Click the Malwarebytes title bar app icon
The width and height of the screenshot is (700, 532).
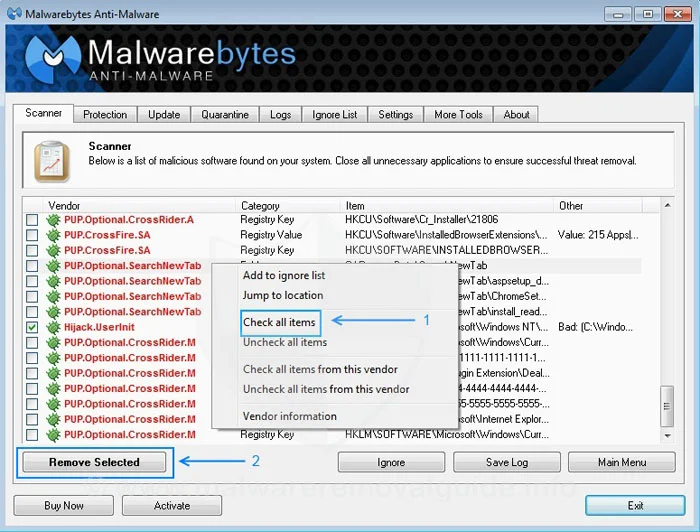14,14
